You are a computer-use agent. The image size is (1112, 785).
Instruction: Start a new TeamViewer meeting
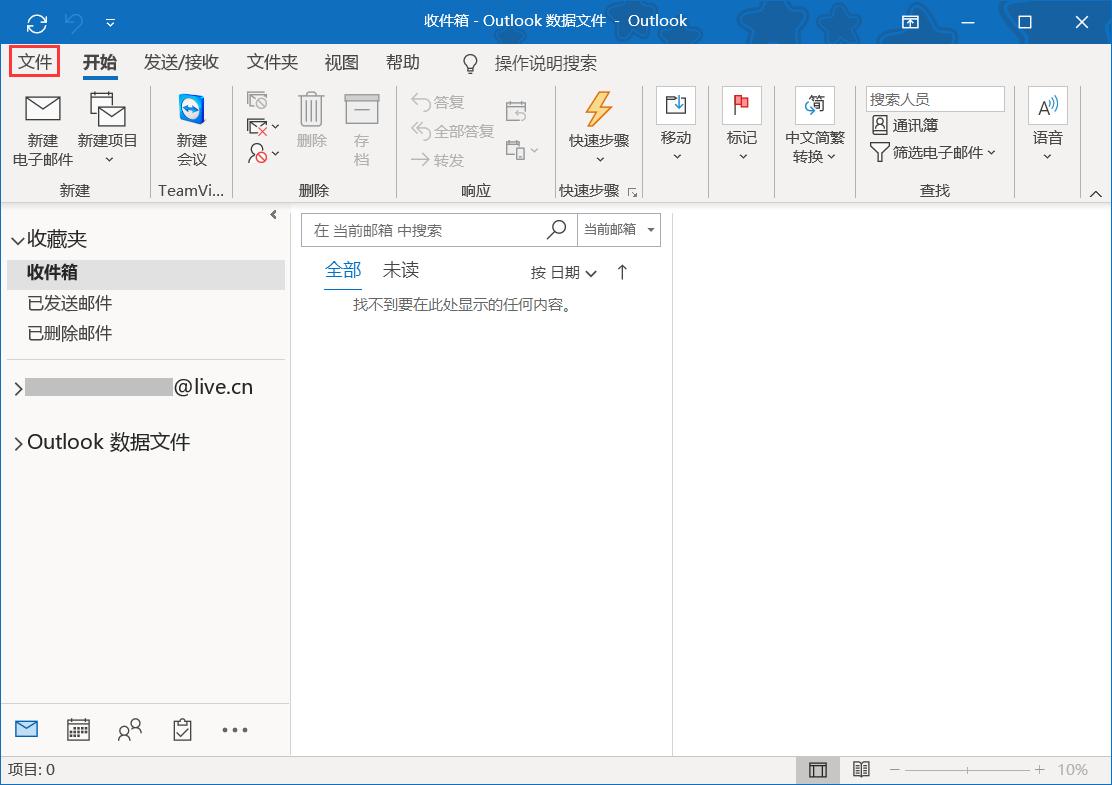190,130
